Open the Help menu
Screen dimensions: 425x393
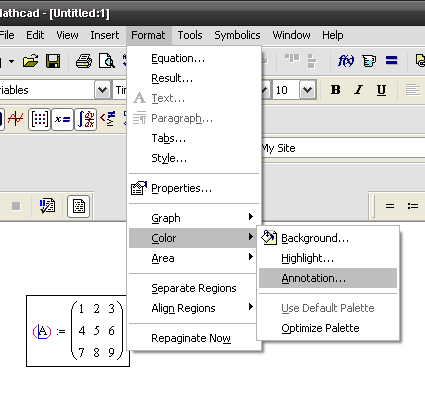(332, 35)
